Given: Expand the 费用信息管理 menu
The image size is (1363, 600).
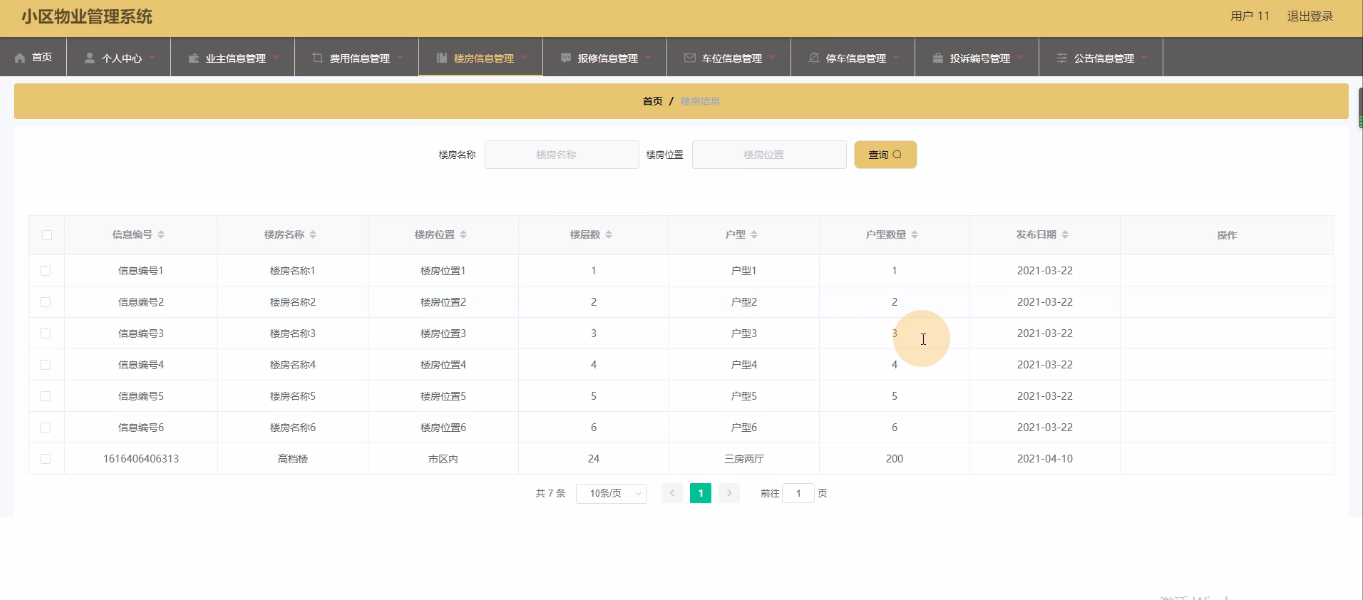Looking at the screenshot, I should pyautogui.click(x=360, y=58).
